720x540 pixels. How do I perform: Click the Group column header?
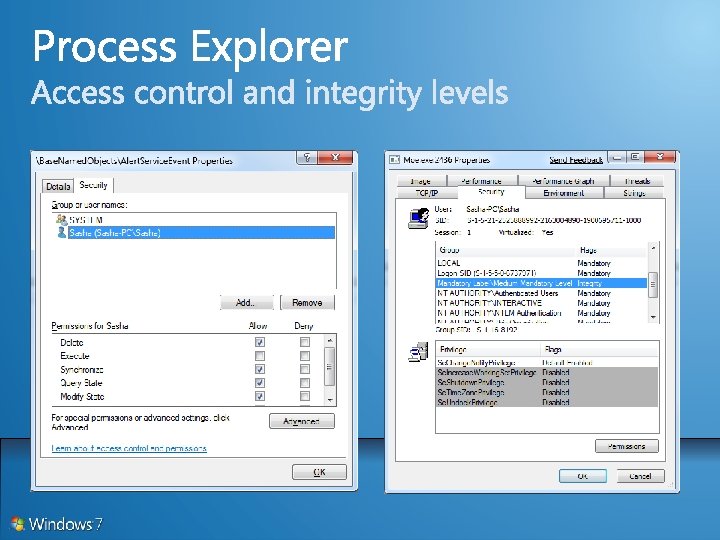pyautogui.click(x=506, y=250)
